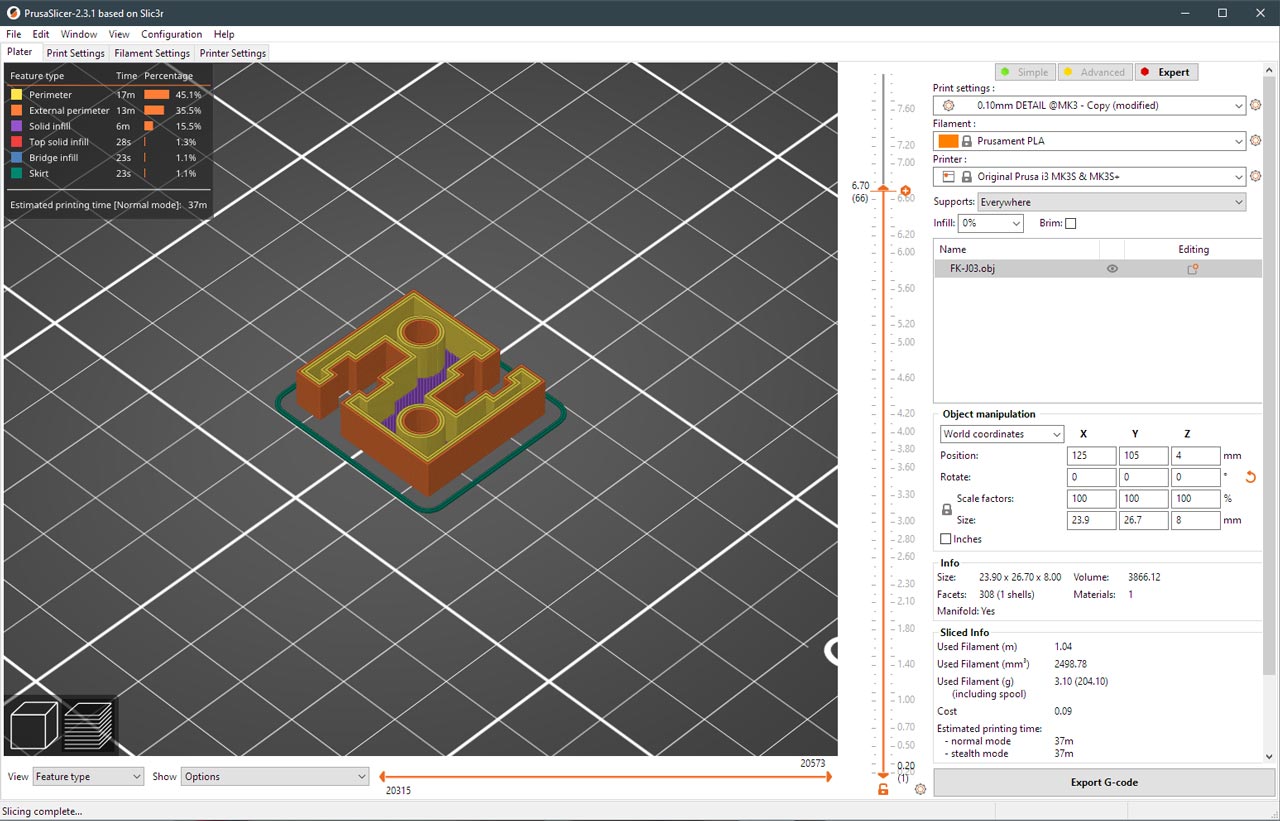Screen dimensions: 1280x821
Task: Click vertical layer slider upper thumb
Action: pos(883,190)
